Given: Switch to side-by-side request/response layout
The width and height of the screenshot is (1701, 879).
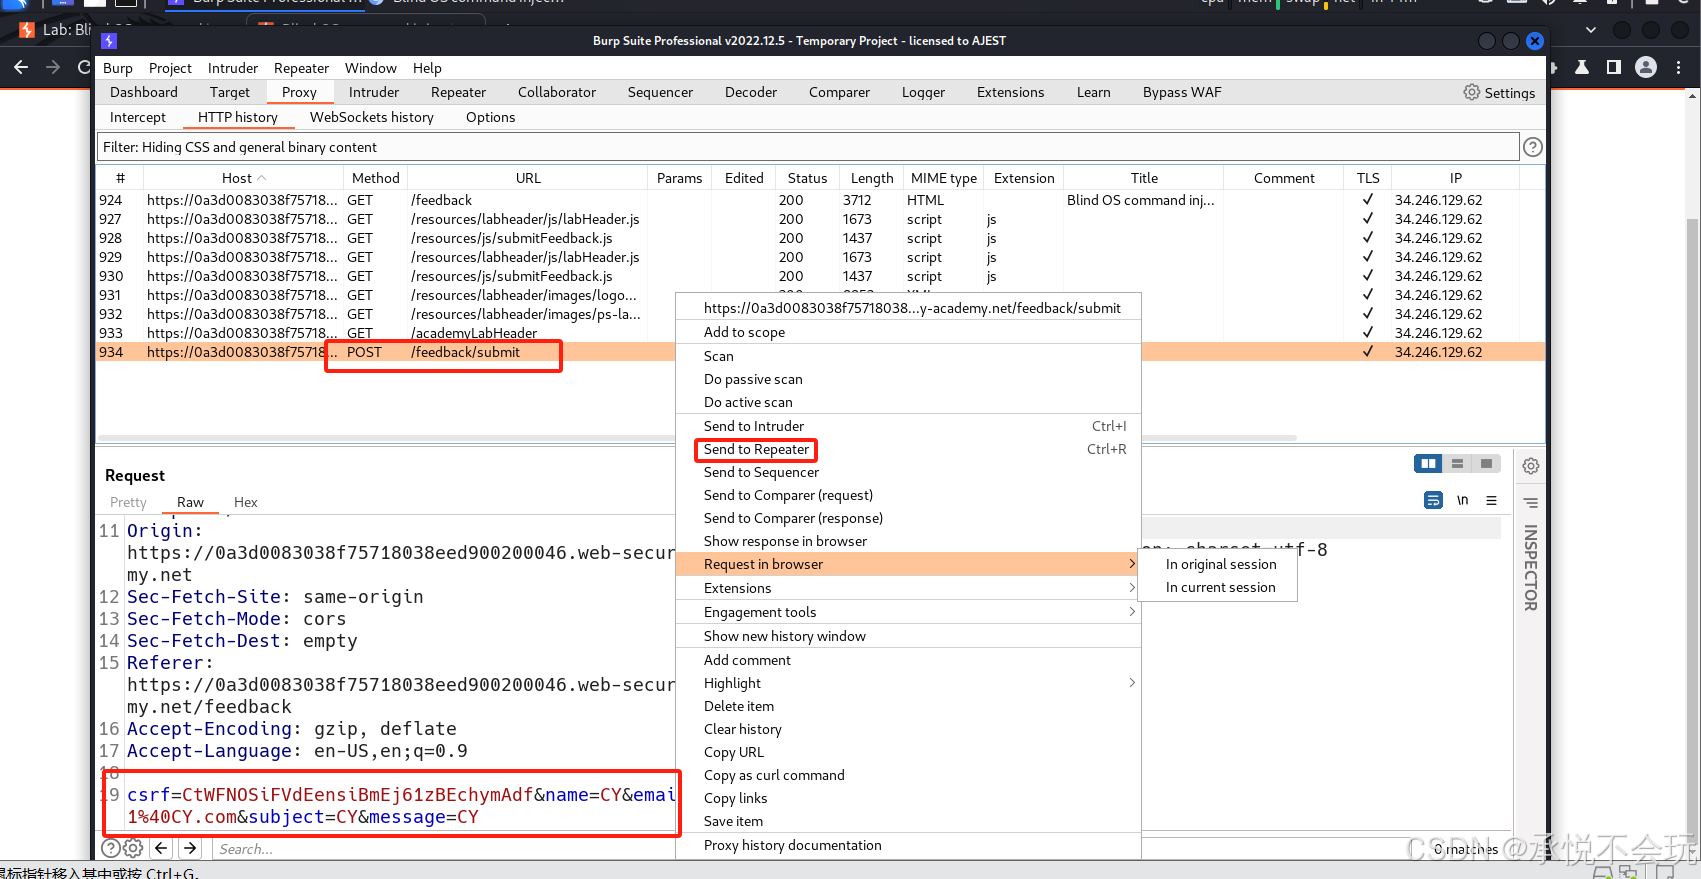Looking at the screenshot, I should coord(1428,463).
